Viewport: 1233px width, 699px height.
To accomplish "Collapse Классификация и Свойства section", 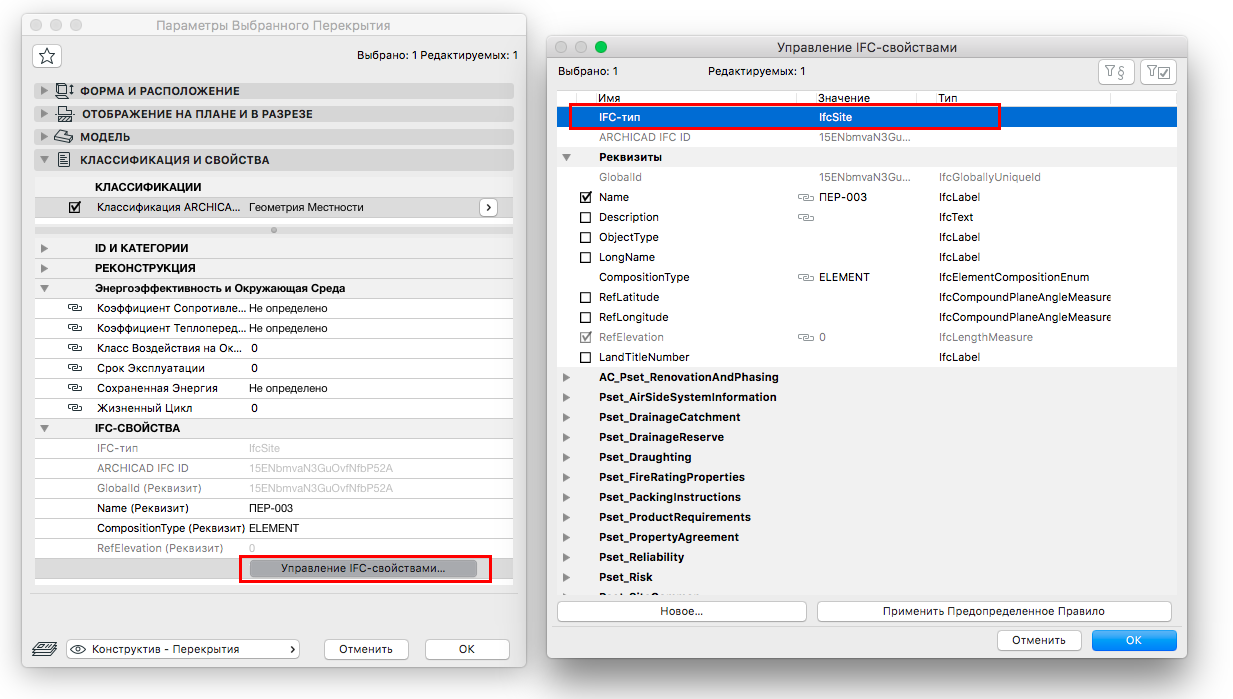I will tap(44, 160).
